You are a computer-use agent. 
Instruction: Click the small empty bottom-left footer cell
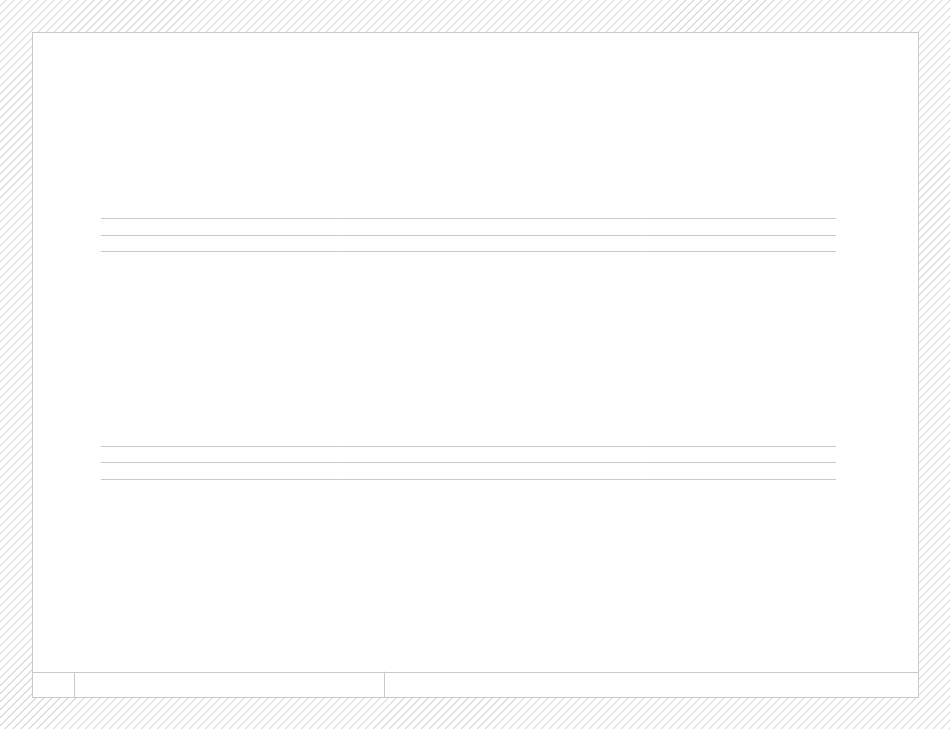click(x=53, y=685)
